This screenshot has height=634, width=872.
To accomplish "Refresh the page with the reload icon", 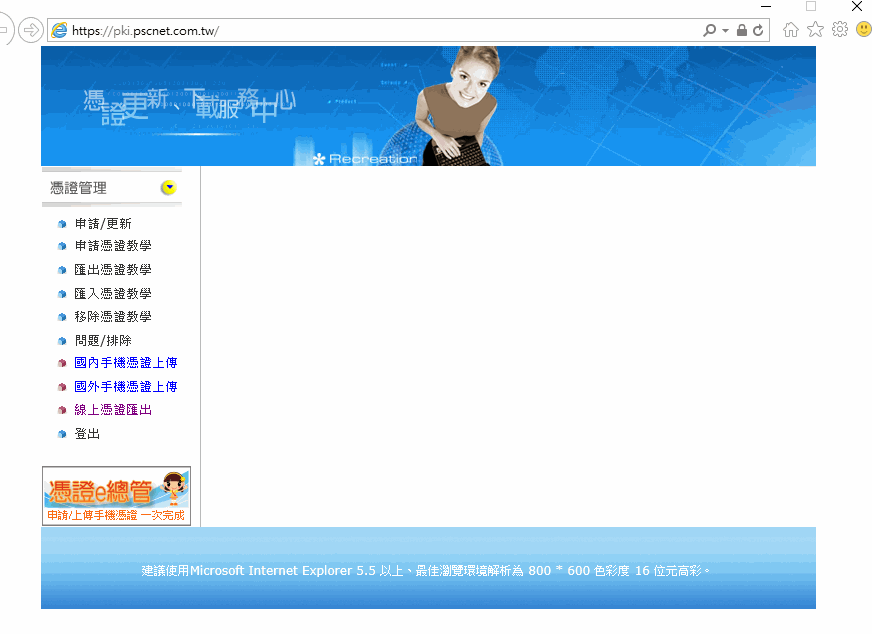I will [758, 30].
